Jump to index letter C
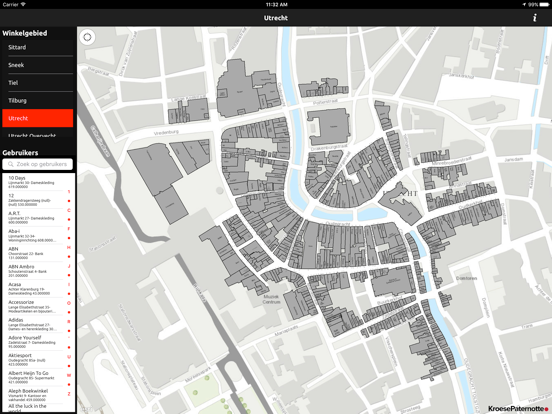552x414 pixels. 69,210
